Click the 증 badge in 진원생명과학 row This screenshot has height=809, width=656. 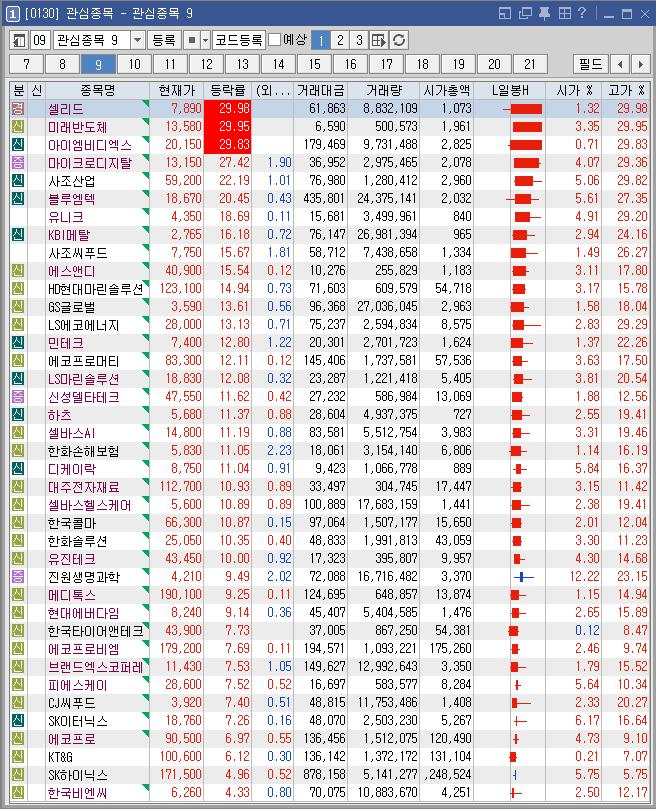(x=18, y=576)
